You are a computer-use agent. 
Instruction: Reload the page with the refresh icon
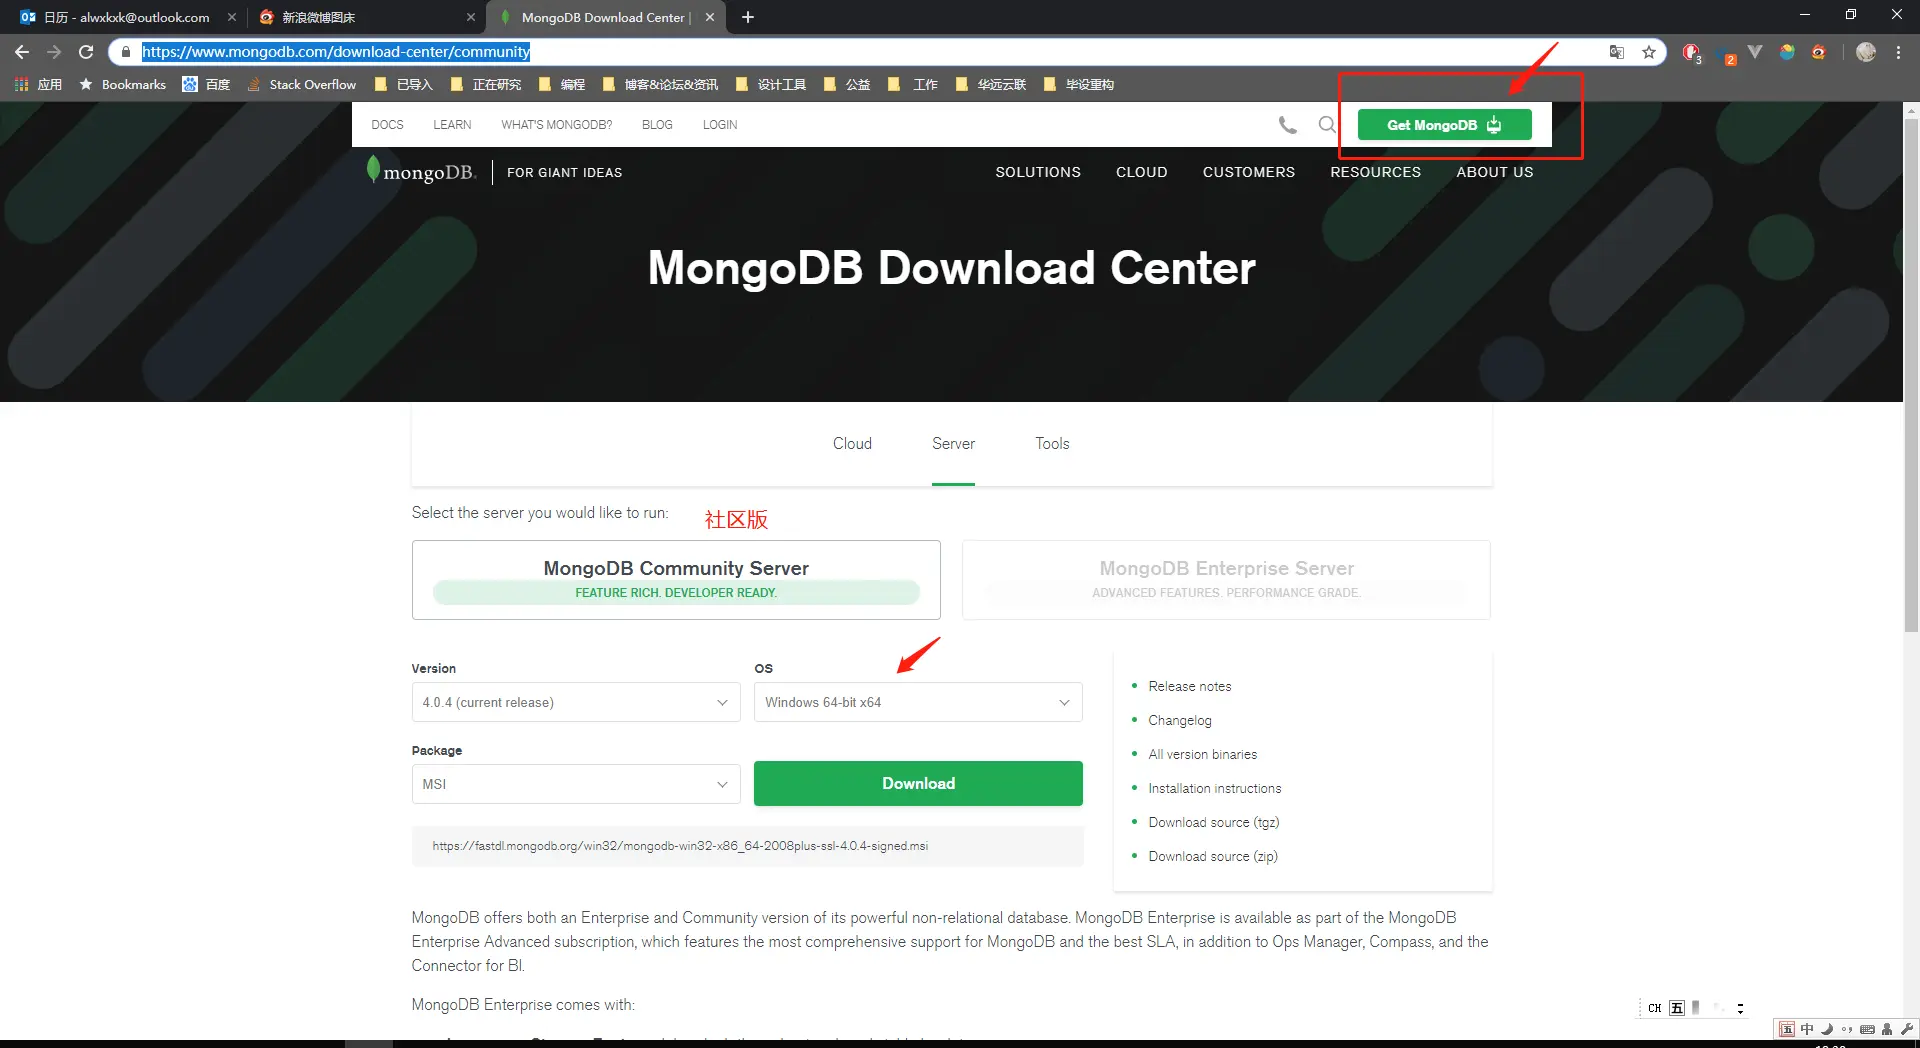(x=86, y=52)
